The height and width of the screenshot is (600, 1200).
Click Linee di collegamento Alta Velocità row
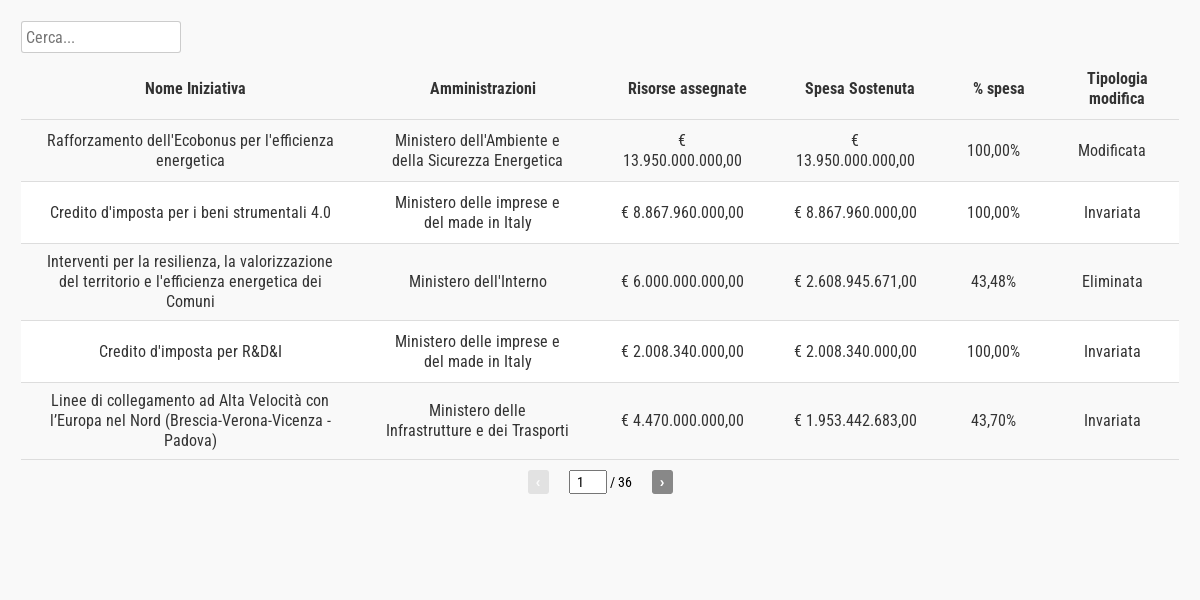pyautogui.click(x=190, y=420)
